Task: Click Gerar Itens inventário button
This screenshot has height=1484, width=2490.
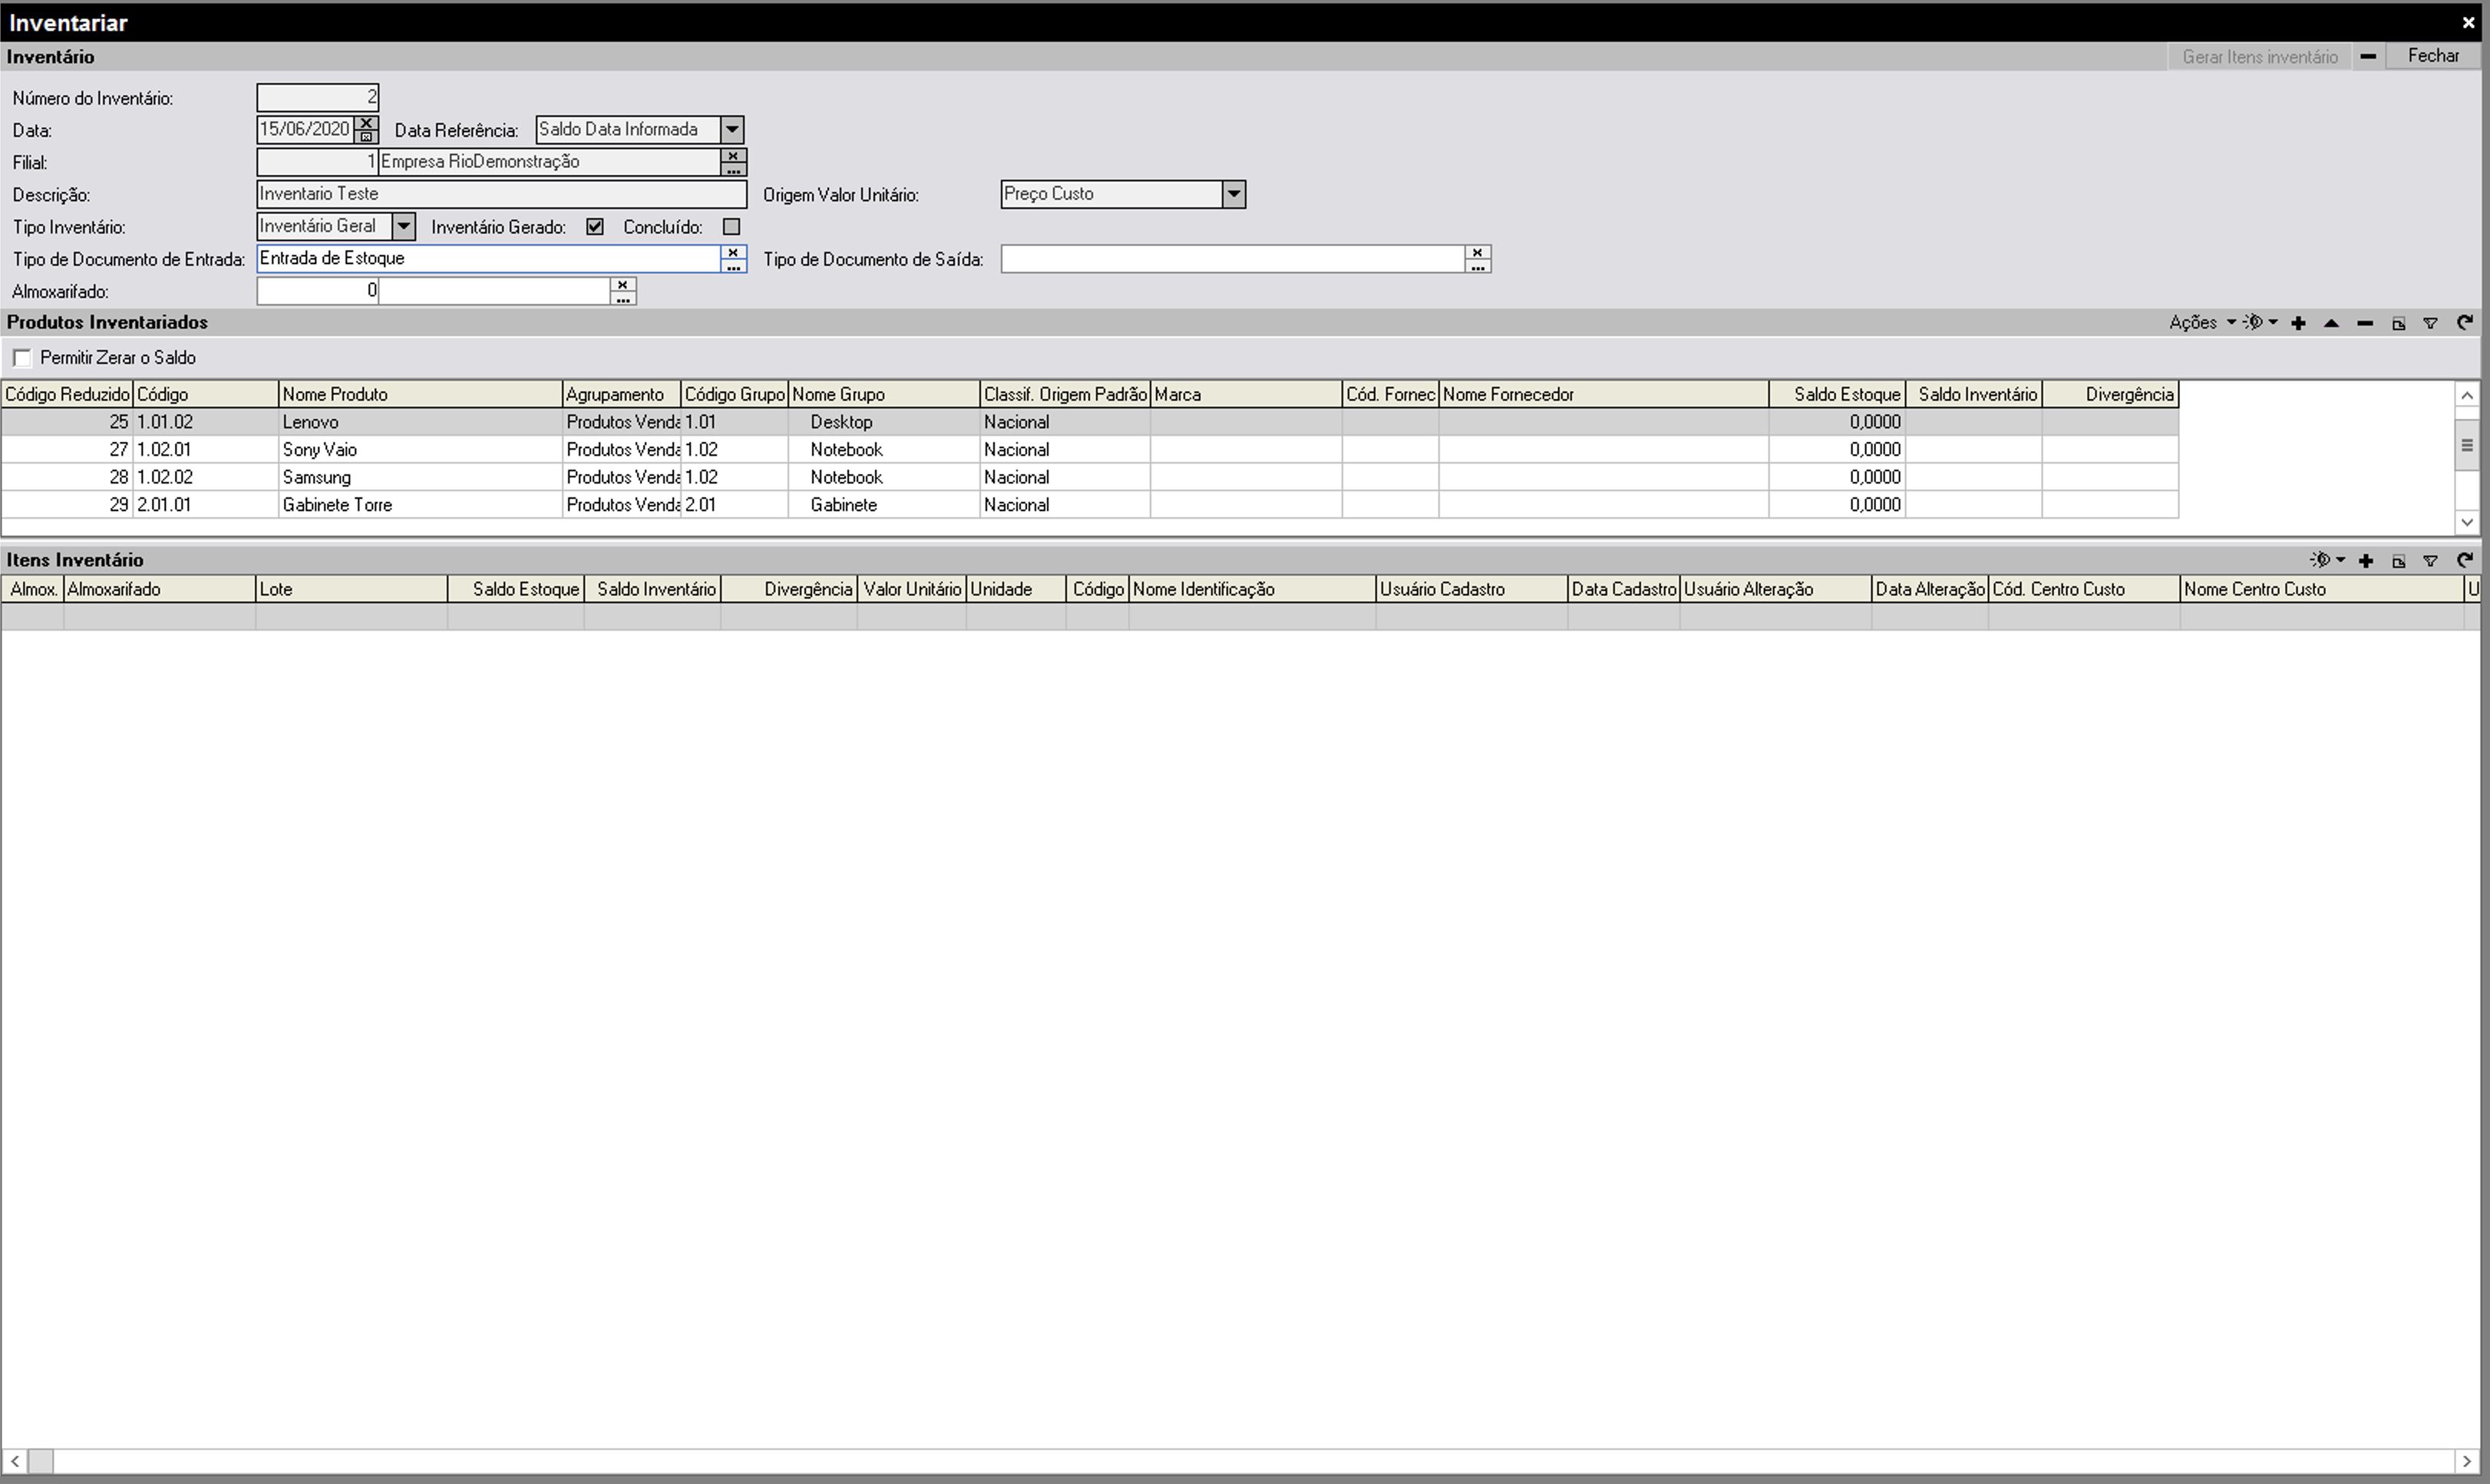Action: tap(2259, 57)
